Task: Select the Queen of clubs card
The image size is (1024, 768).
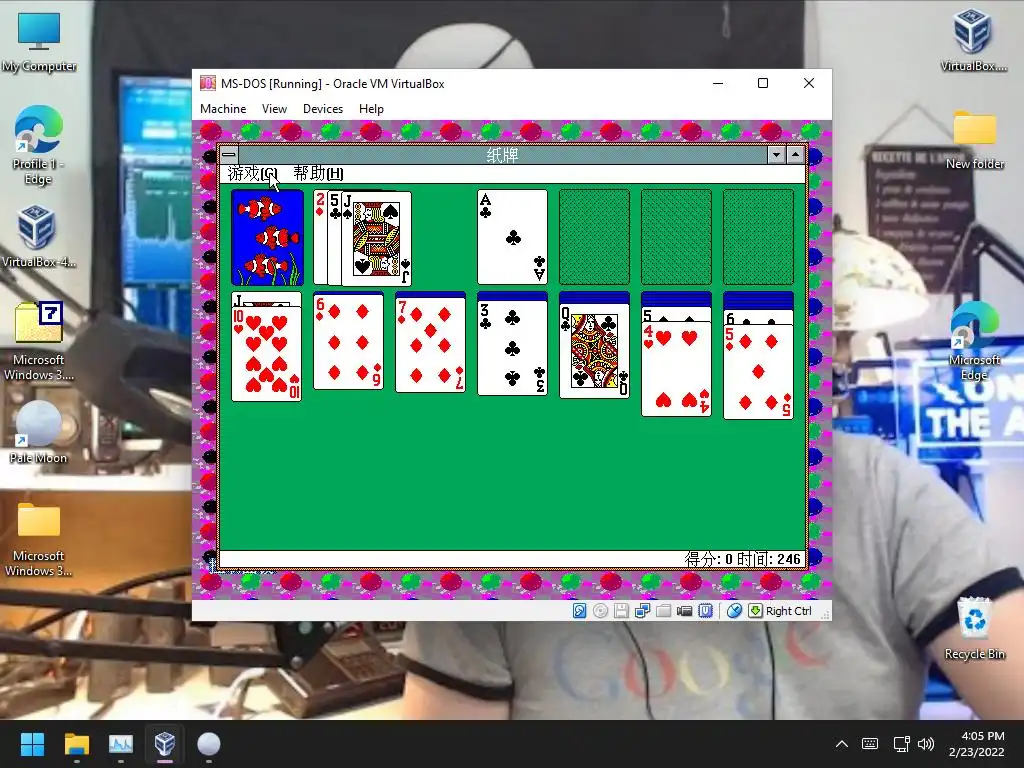Action: [594, 351]
